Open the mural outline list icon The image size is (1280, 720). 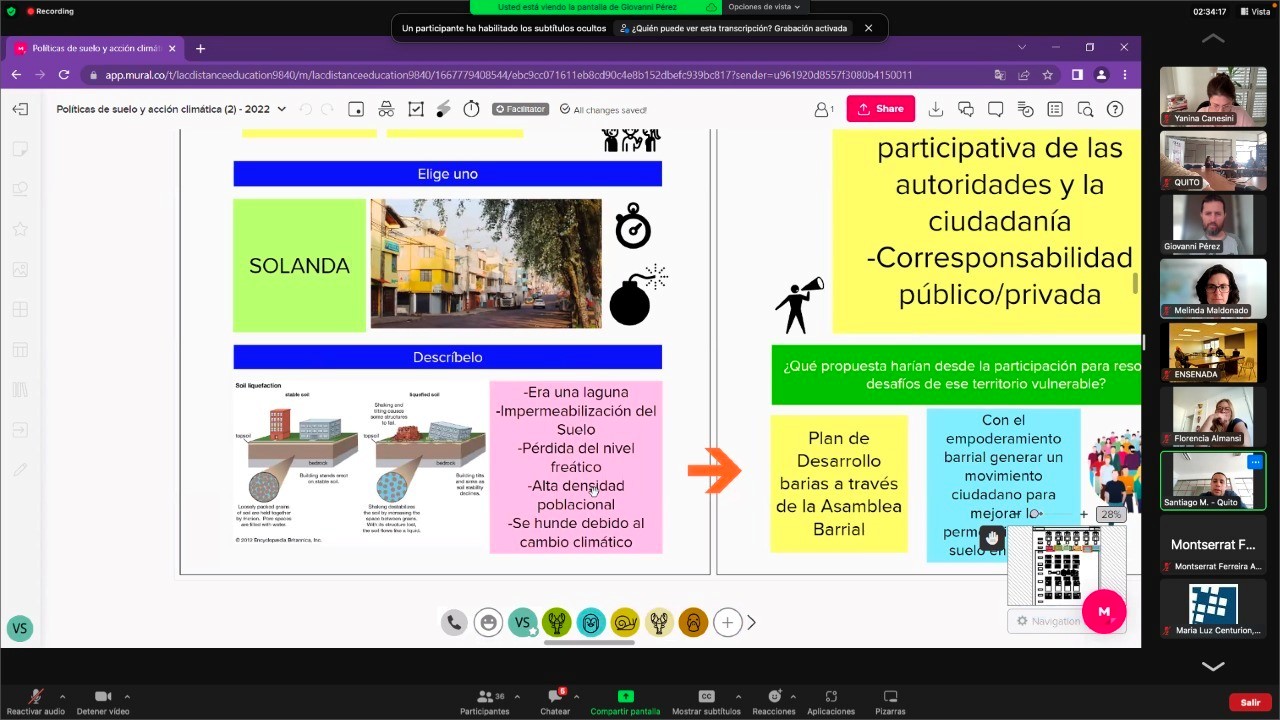coord(1056,109)
